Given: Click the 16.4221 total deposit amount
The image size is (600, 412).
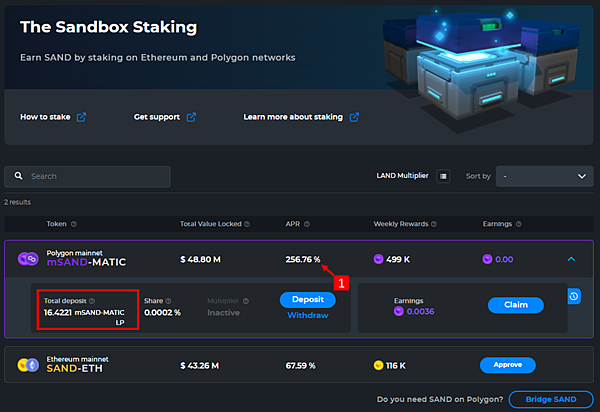Looking at the screenshot, I should click(58, 313).
